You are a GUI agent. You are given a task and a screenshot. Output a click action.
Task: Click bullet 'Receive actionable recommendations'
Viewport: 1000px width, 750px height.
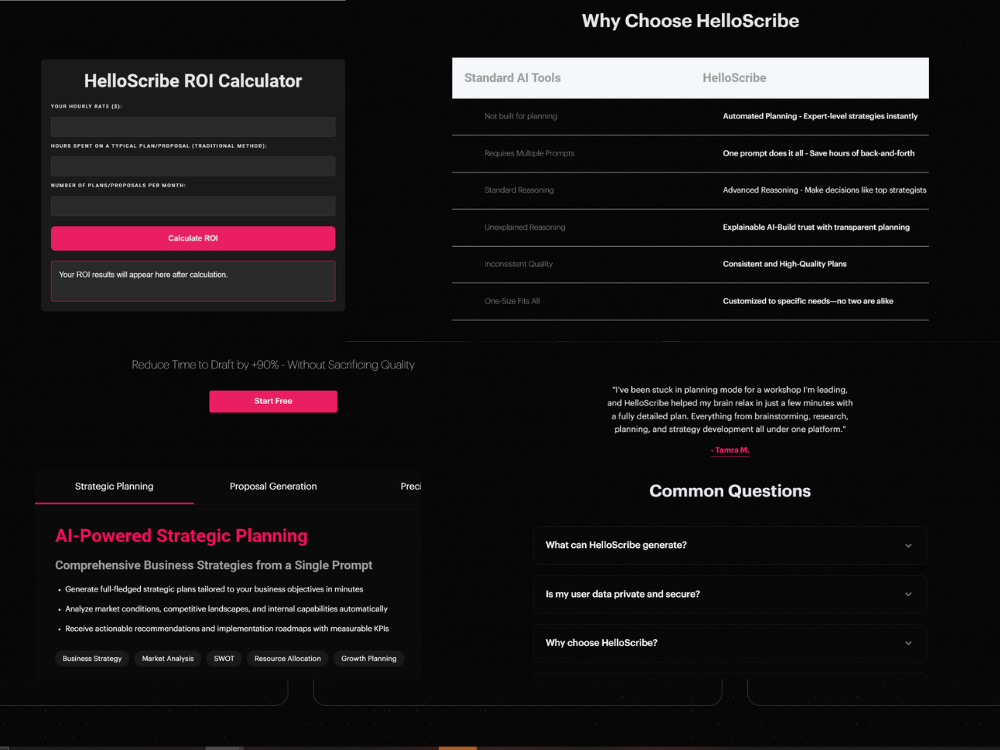point(227,629)
